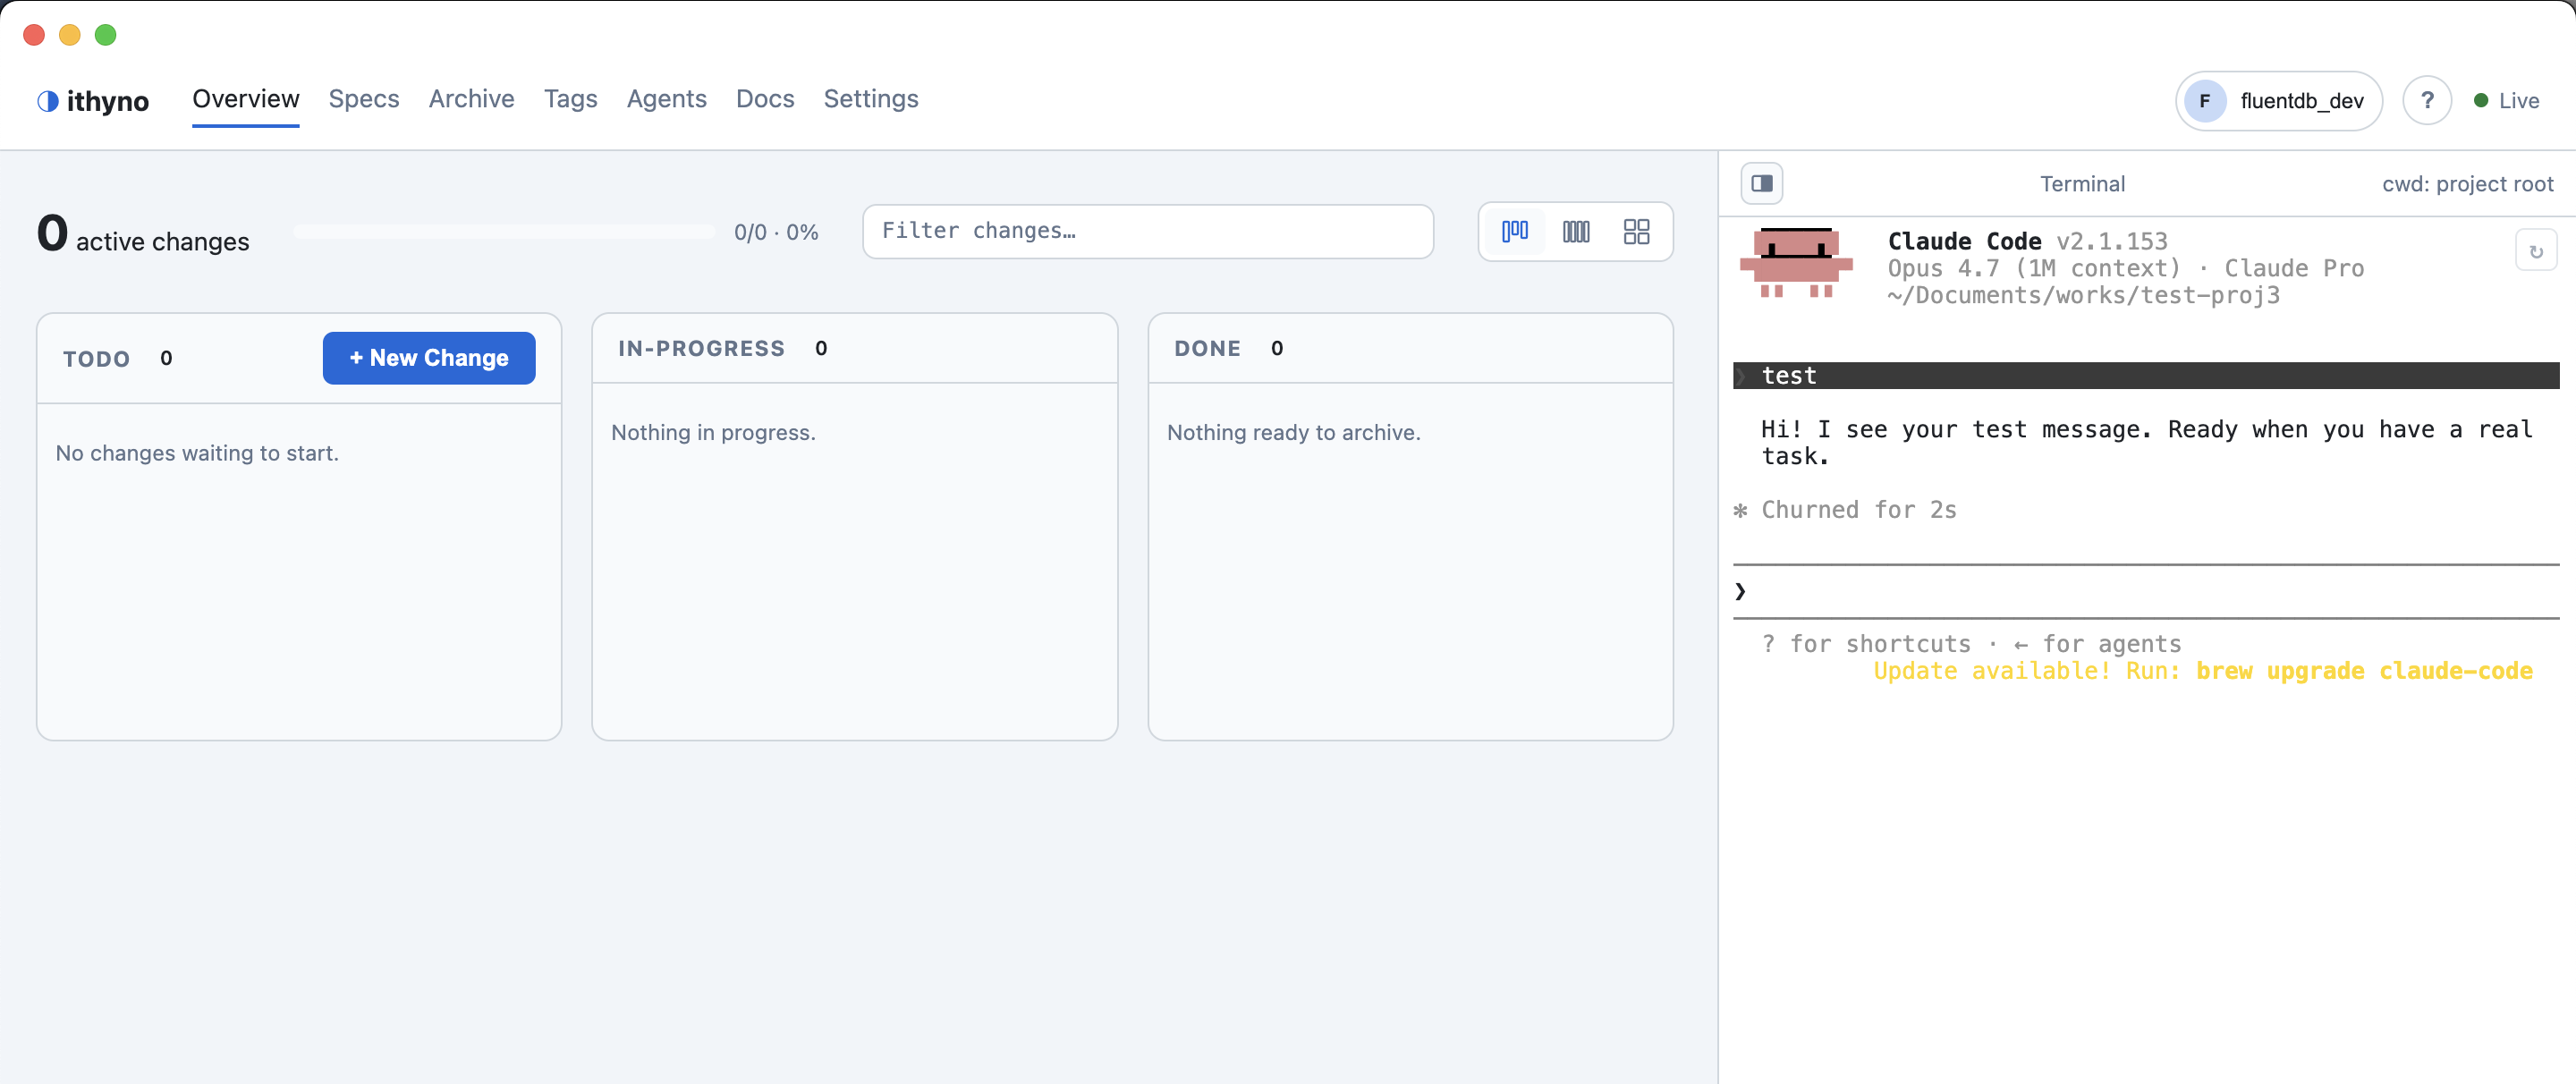The width and height of the screenshot is (2576, 1084).
Task: Open the Settings tab
Action: tap(871, 99)
